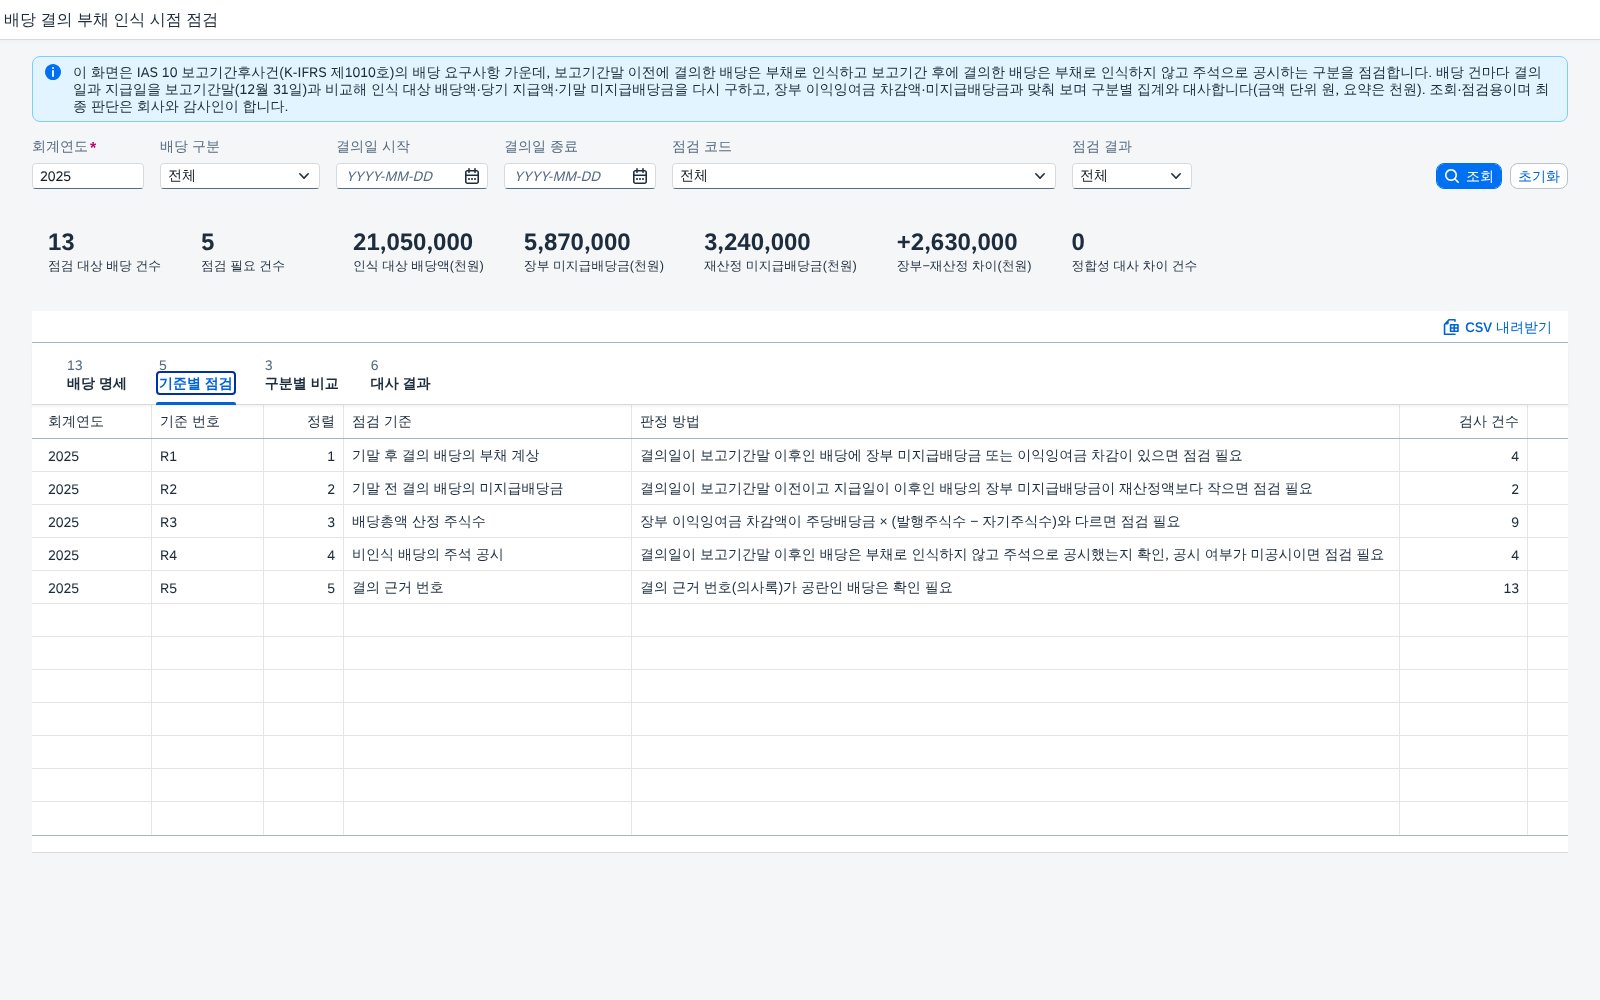Click the blue info icon in the notice banner

coord(53,72)
